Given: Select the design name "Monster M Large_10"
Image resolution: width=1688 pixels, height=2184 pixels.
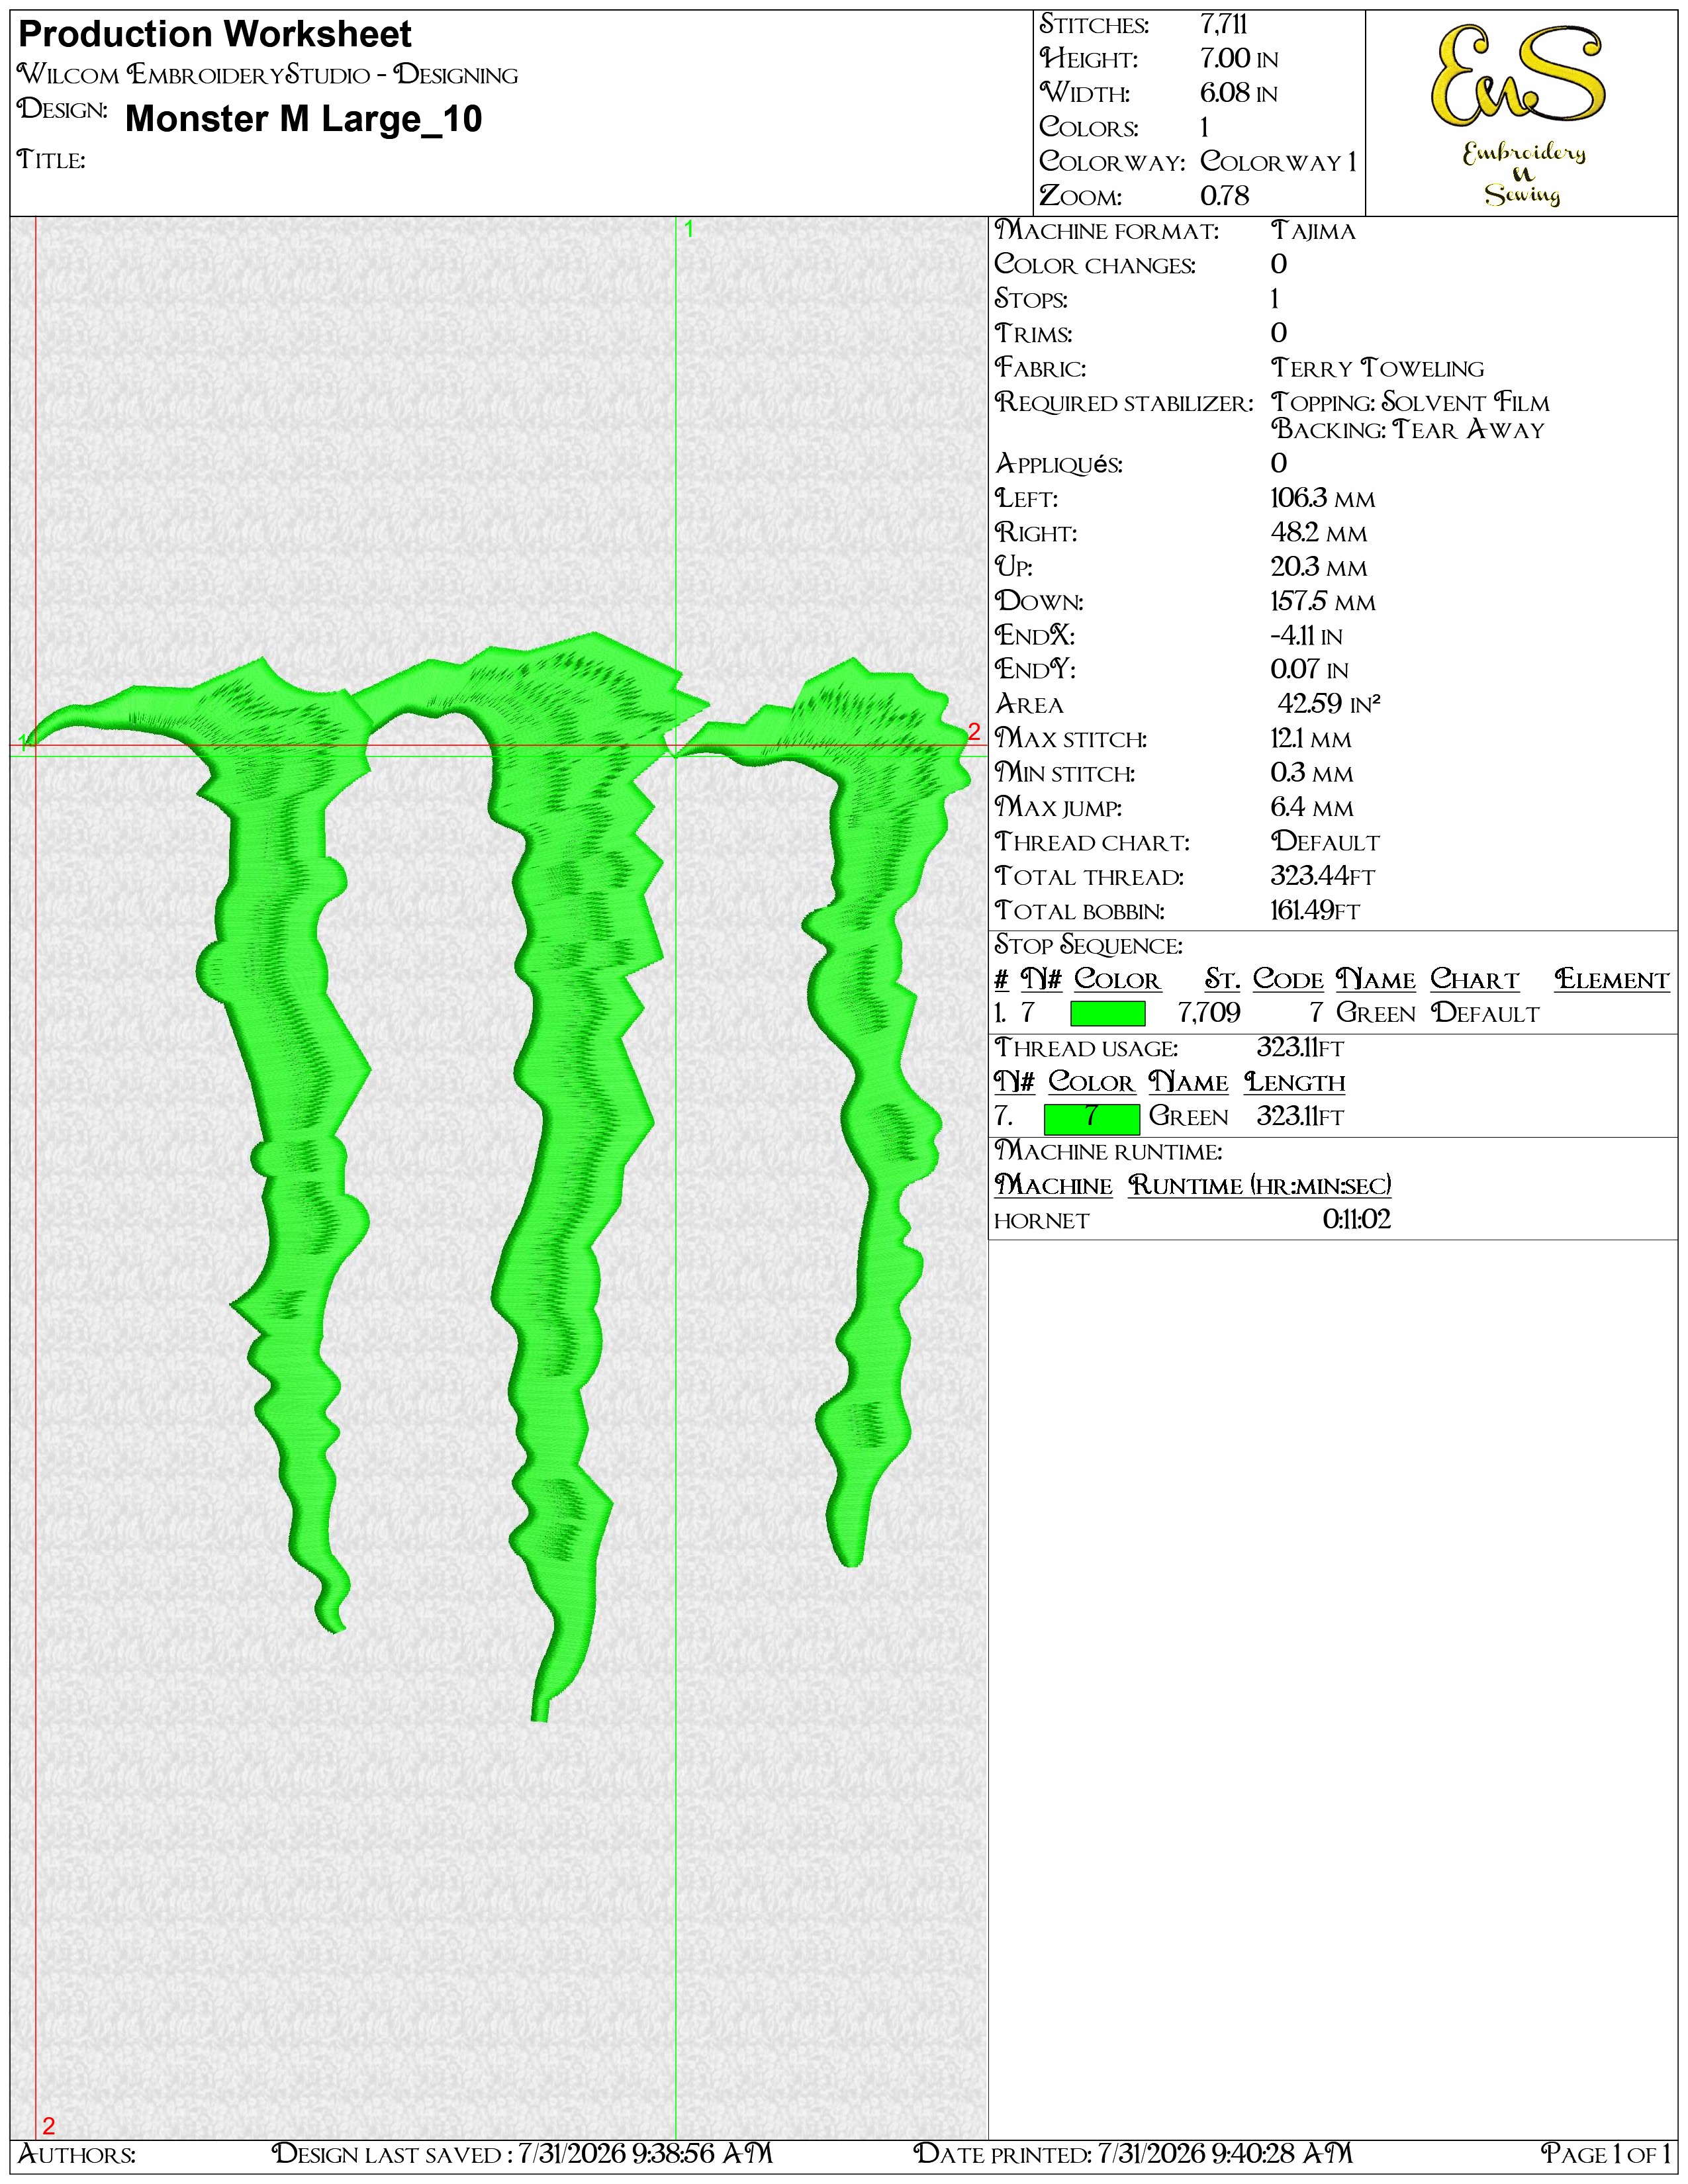Looking at the screenshot, I should click(x=304, y=119).
